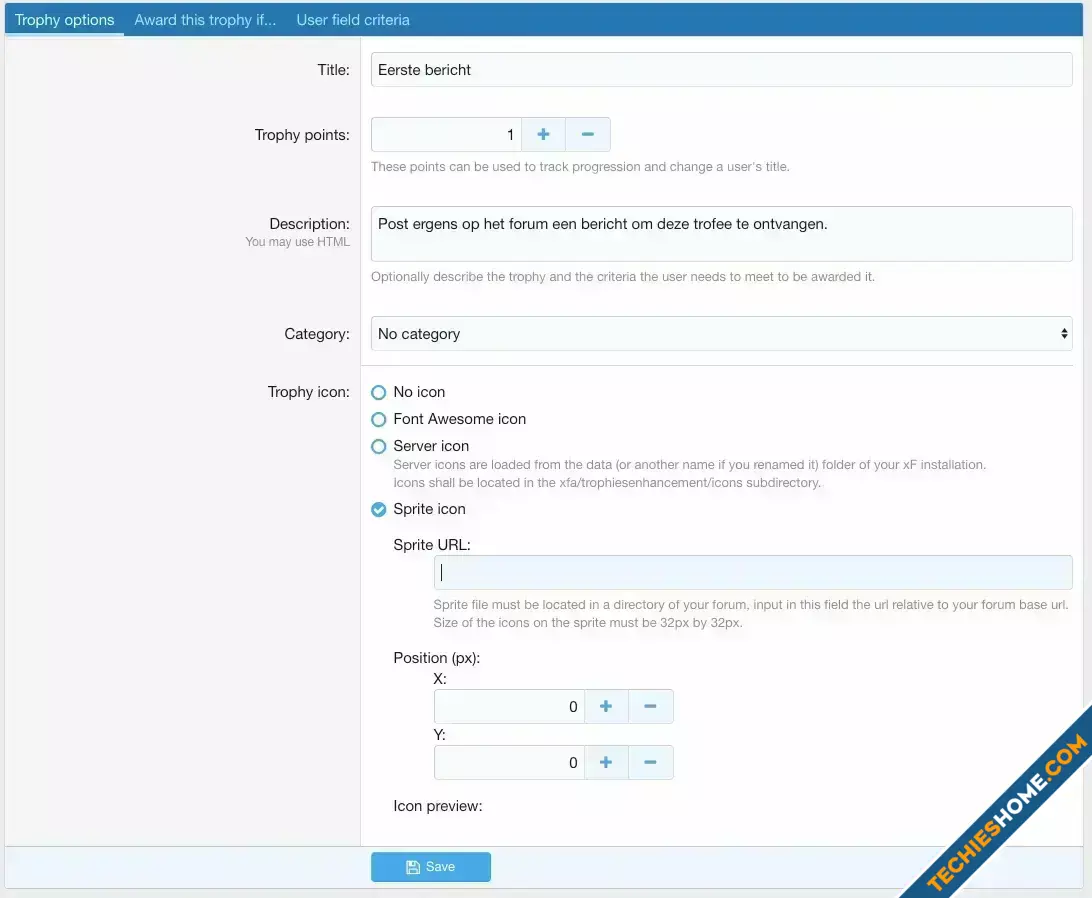This screenshot has height=898, width=1092.
Task: Select the 'These points can be used' help text
Action: click(x=580, y=167)
